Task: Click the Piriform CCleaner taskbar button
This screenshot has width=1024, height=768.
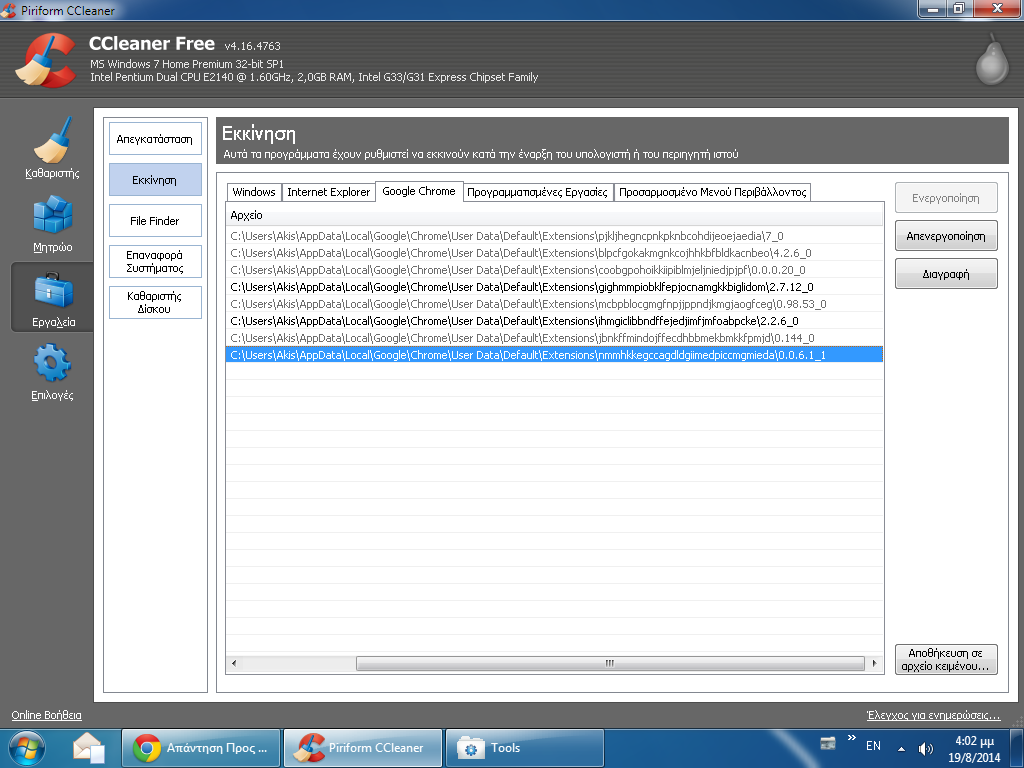Action: click(362, 748)
